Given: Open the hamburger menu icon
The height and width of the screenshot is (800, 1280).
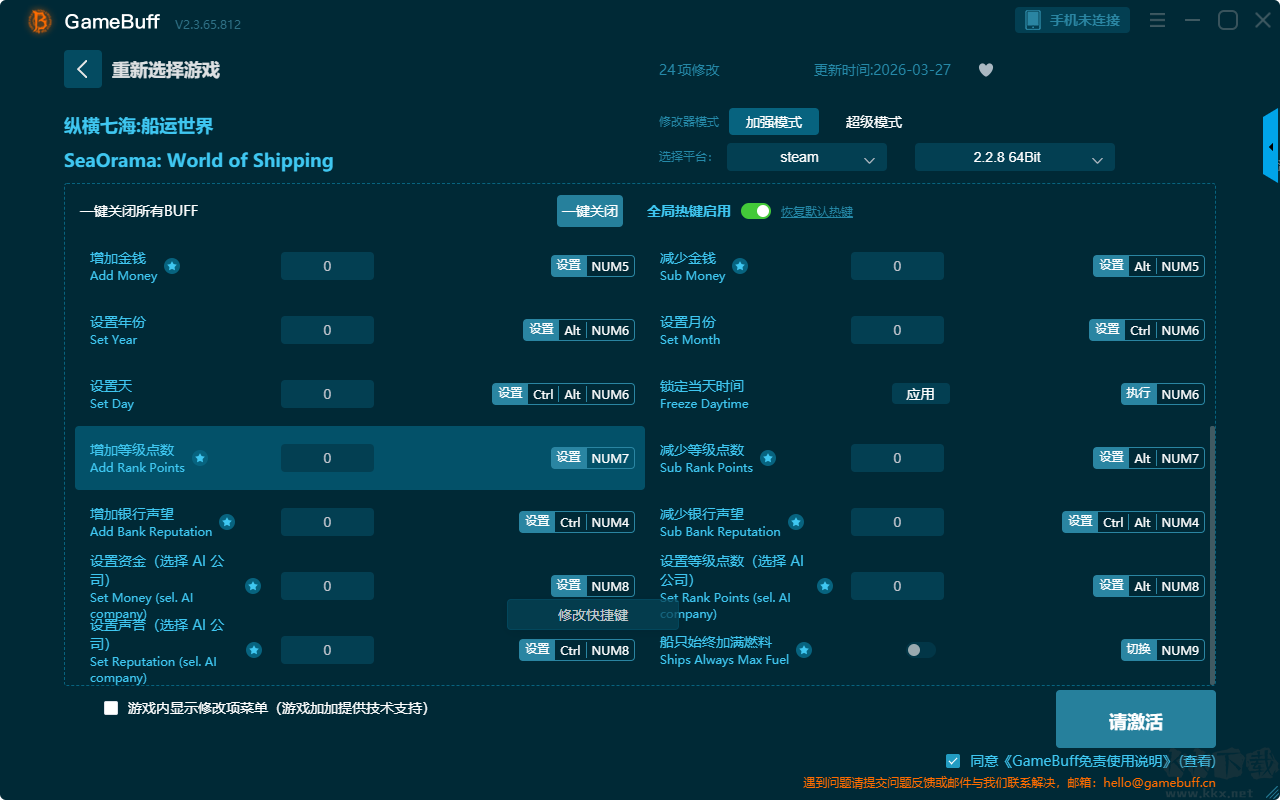Looking at the screenshot, I should pyautogui.click(x=1157, y=20).
